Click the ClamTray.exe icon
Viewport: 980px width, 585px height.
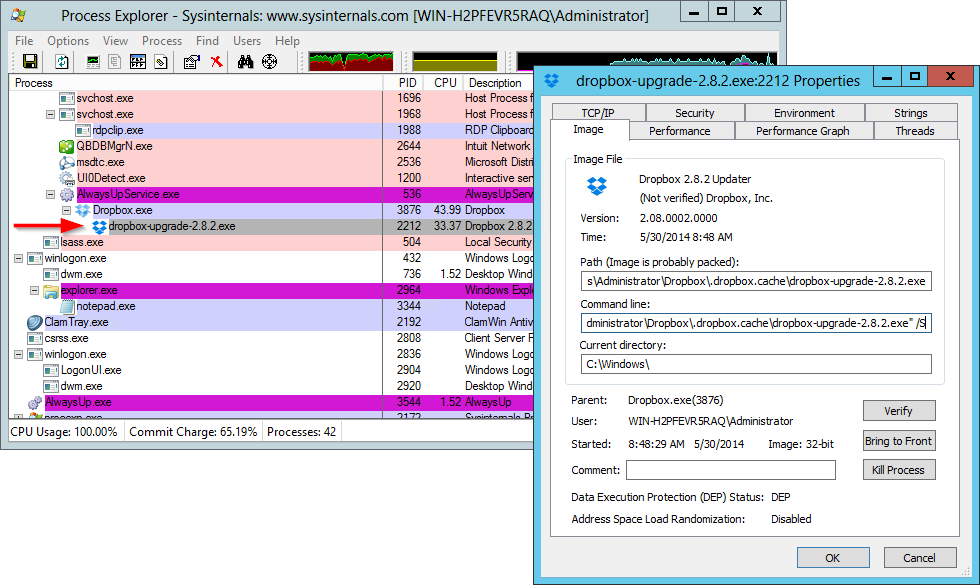pyautogui.click(x=35, y=322)
